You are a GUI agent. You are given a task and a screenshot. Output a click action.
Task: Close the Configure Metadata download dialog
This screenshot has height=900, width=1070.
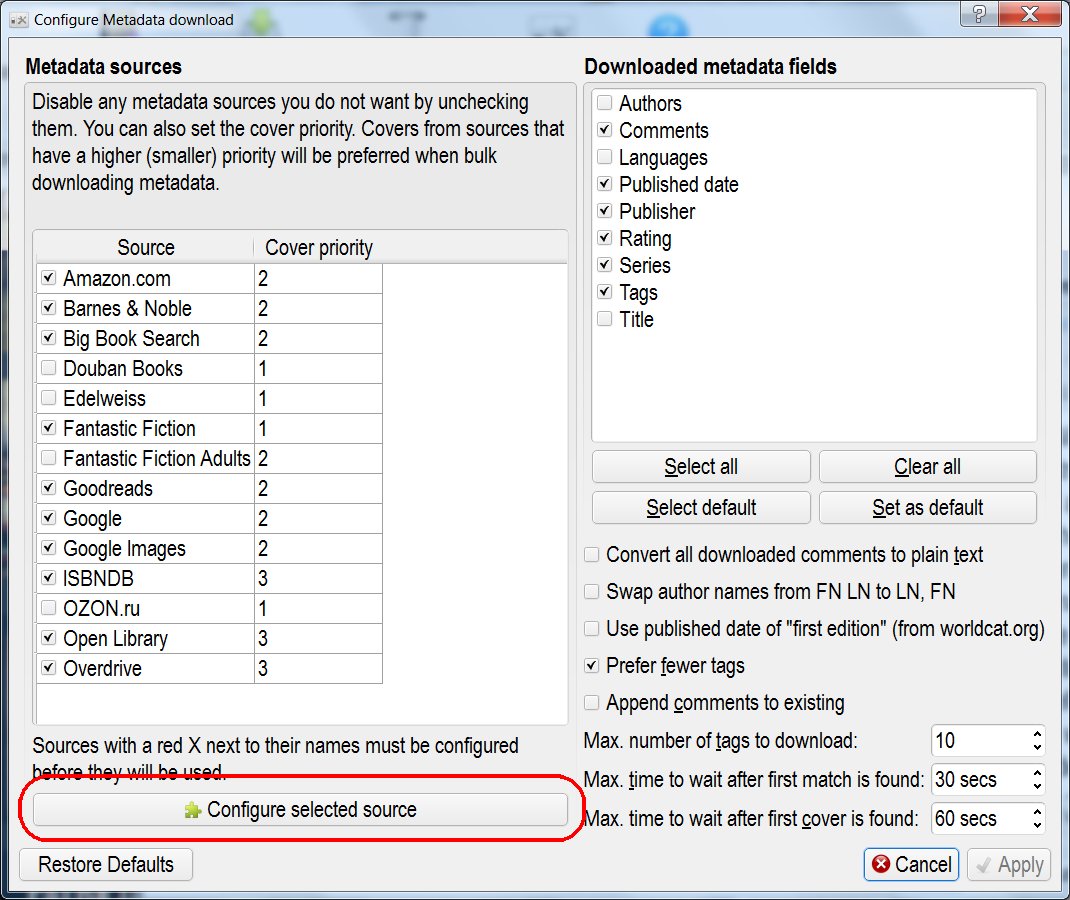click(x=1030, y=13)
